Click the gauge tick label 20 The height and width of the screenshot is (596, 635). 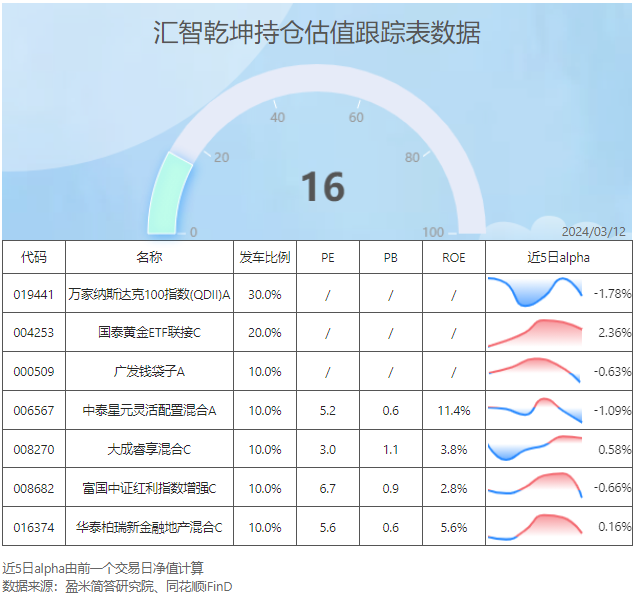click(222, 157)
